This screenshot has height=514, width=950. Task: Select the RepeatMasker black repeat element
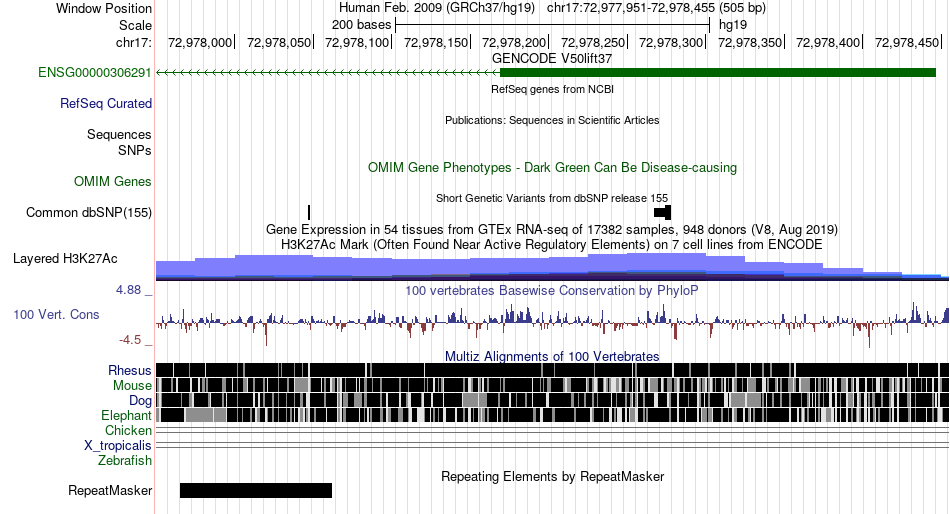click(256, 490)
